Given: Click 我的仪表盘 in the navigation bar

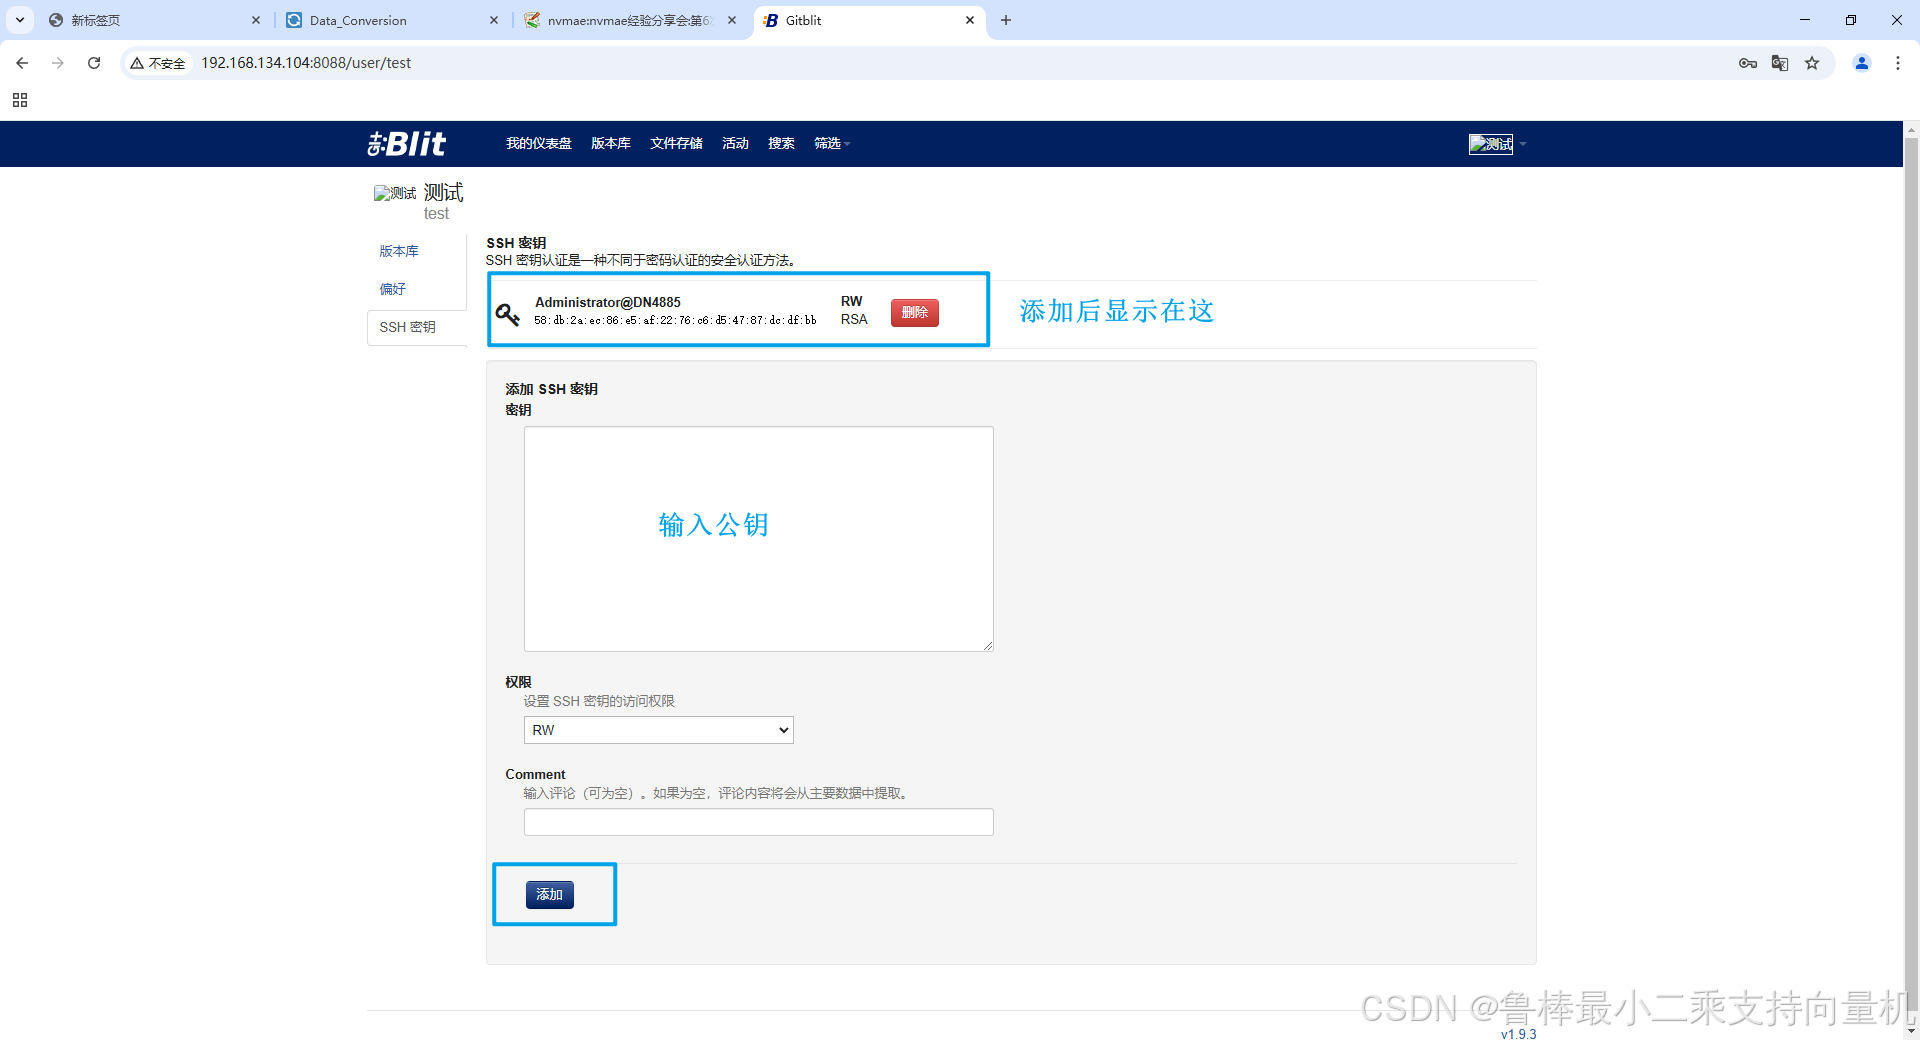Looking at the screenshot, I should pos(539,143).
